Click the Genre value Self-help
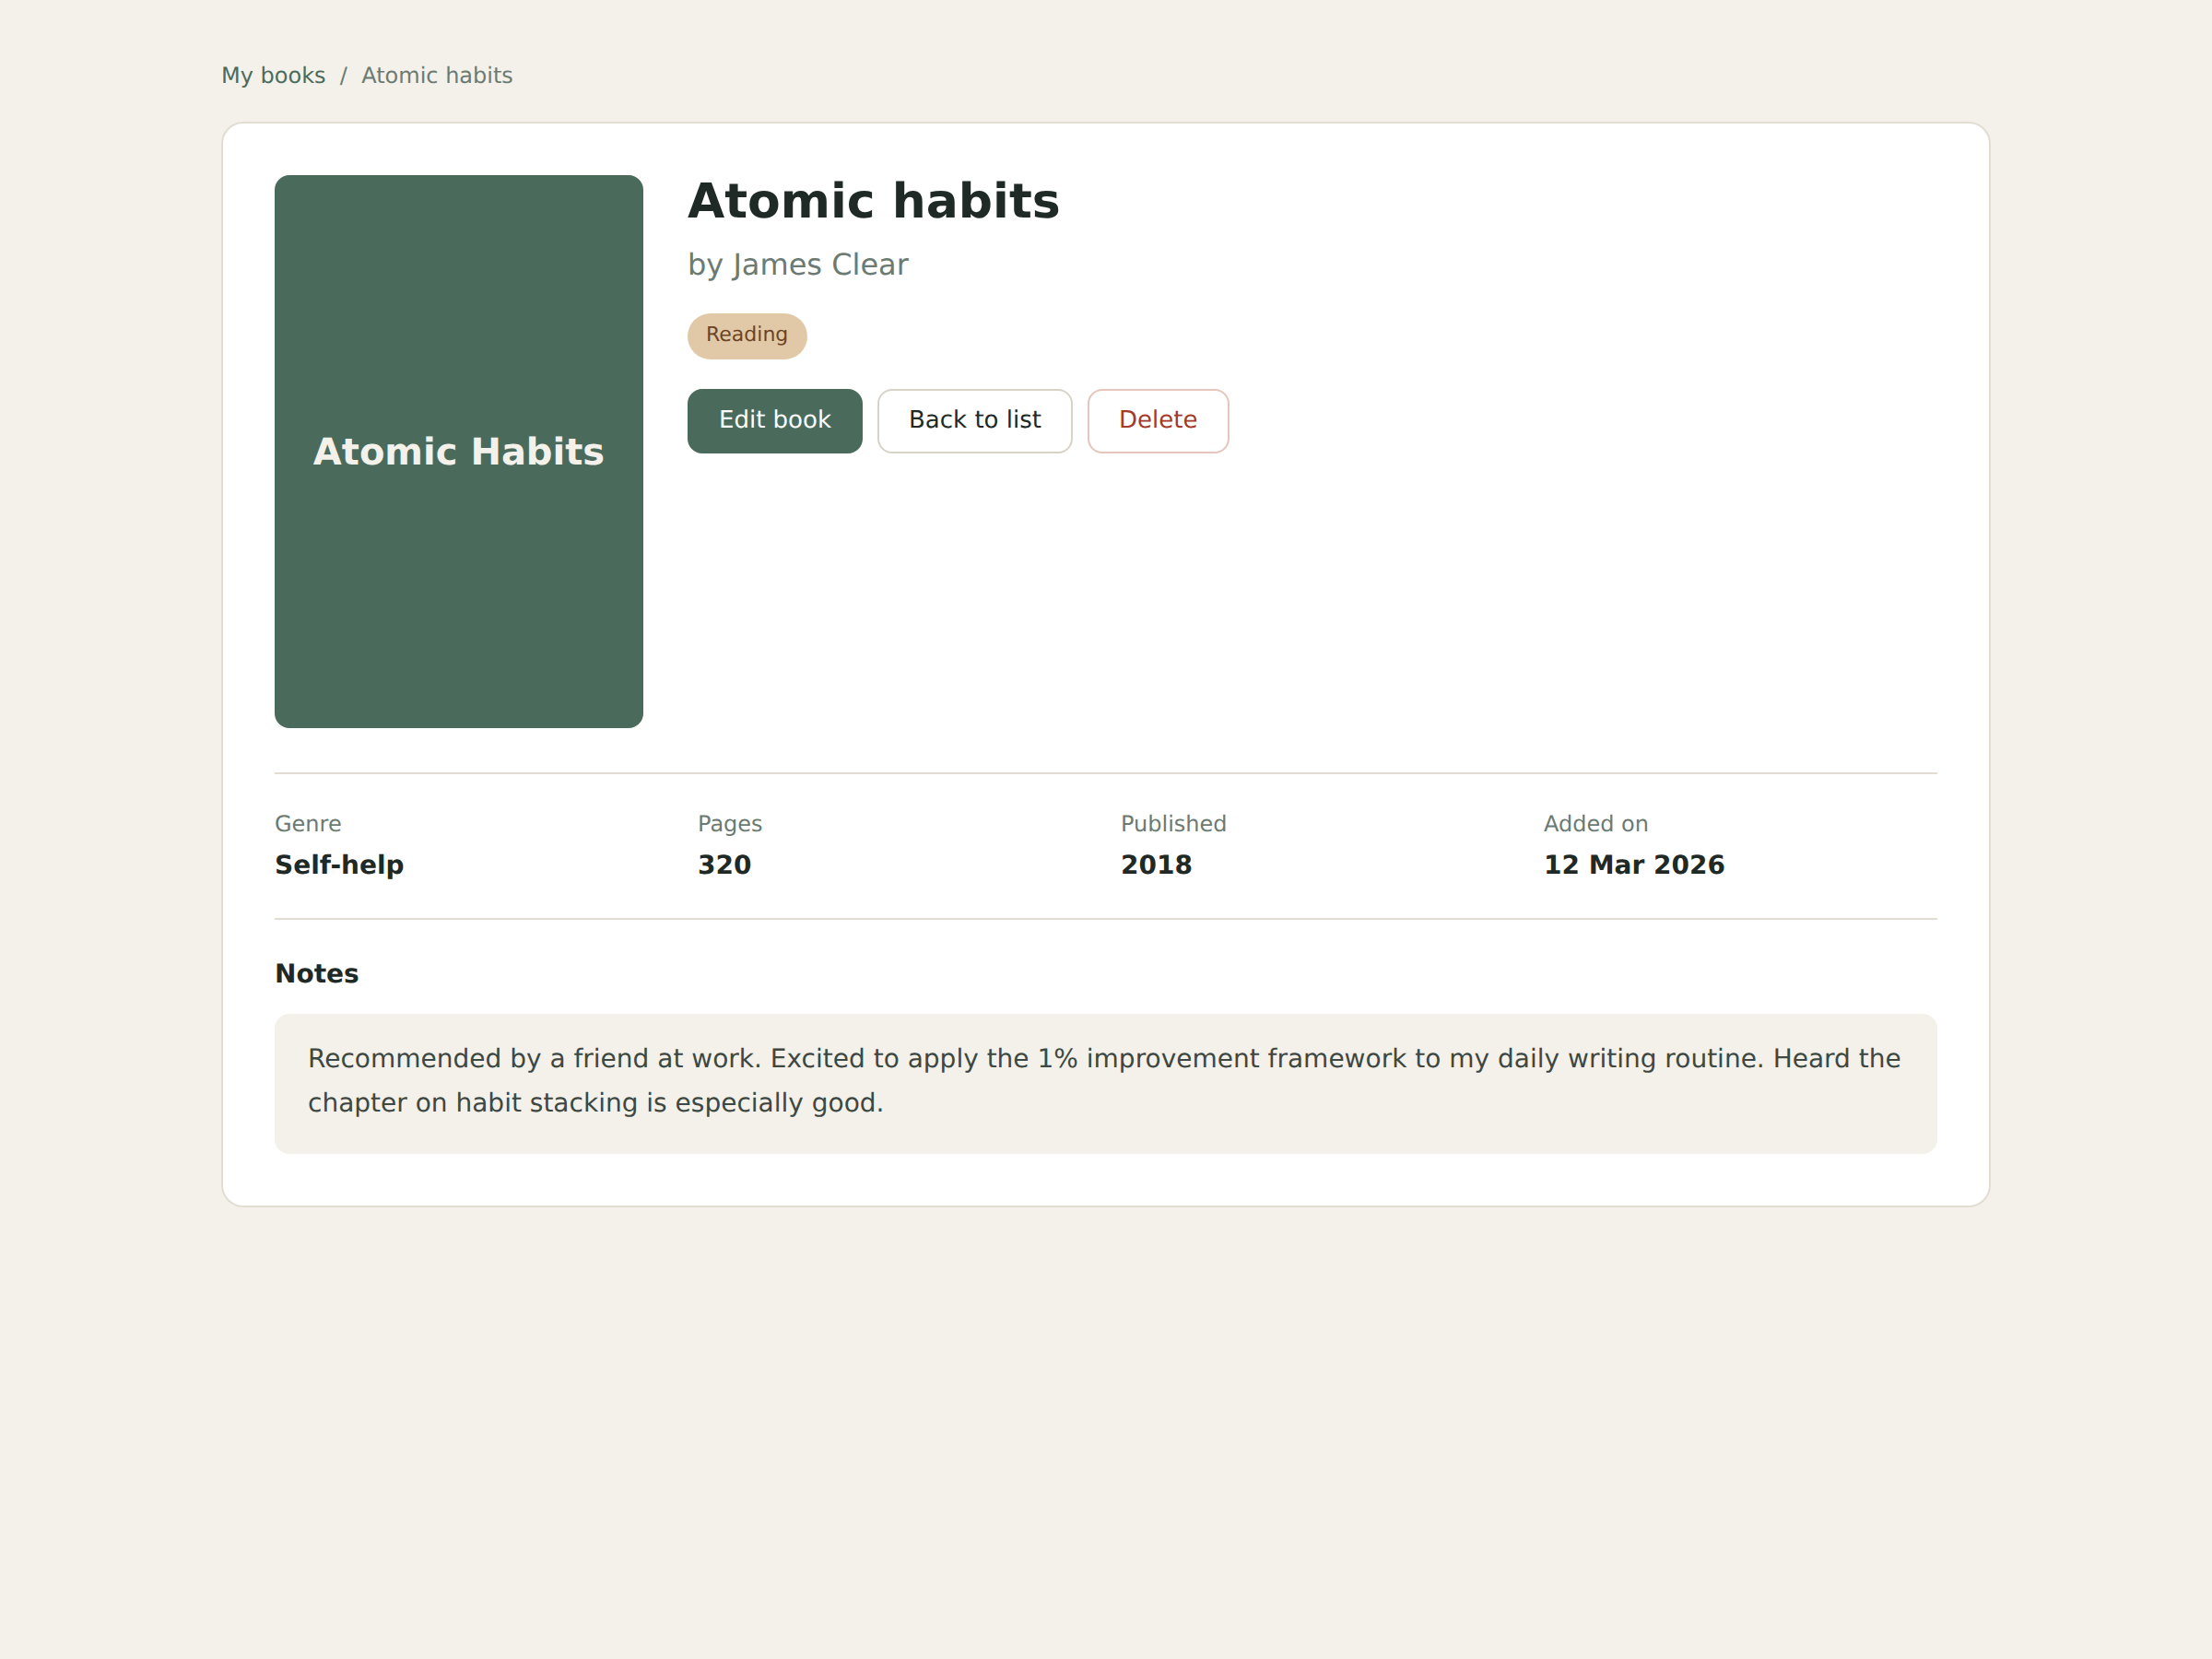Screen dimensions: 2212x1659 (339, 865)
